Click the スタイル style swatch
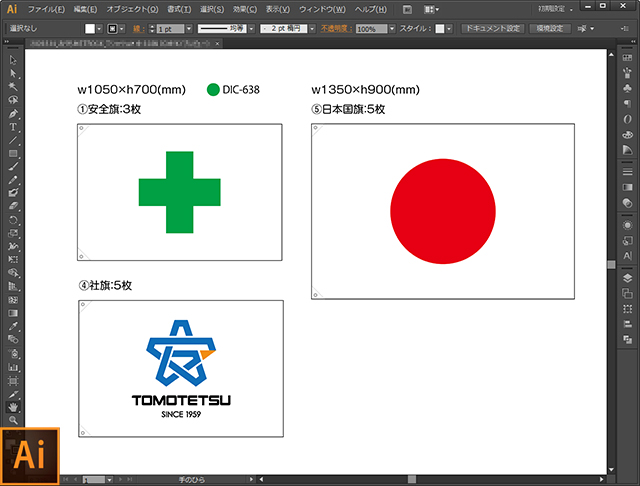Viewport: 640px width, 486px height. tap(440, 29)
